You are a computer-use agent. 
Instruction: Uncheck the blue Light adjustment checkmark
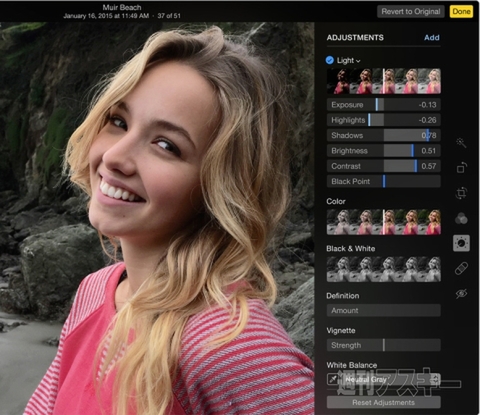coord(330,60)
